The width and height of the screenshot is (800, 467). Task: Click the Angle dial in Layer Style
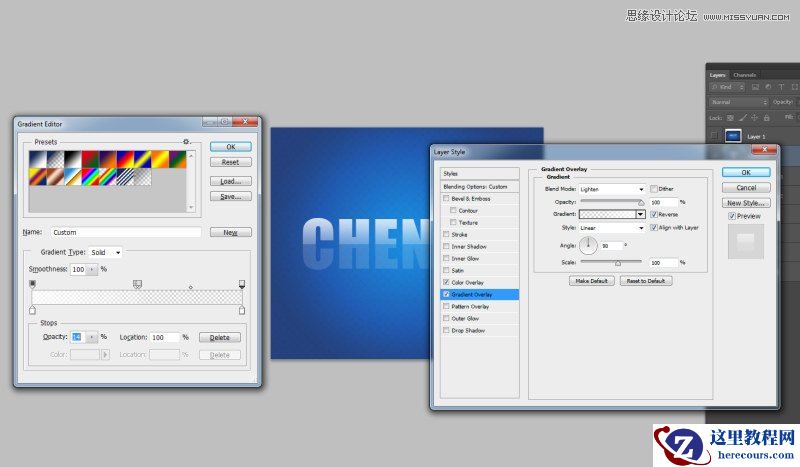pos(588,245)
